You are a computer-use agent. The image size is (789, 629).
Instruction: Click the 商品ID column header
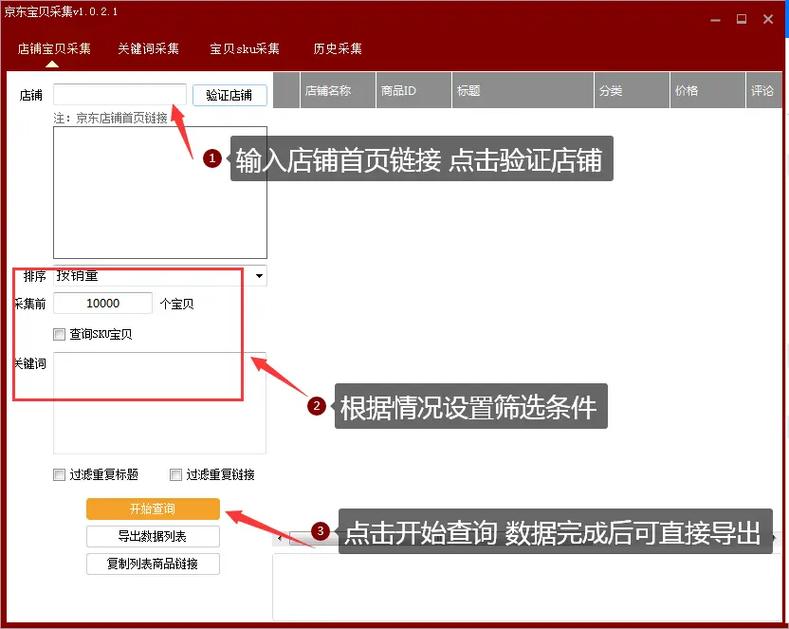click(x=414, y=90)
